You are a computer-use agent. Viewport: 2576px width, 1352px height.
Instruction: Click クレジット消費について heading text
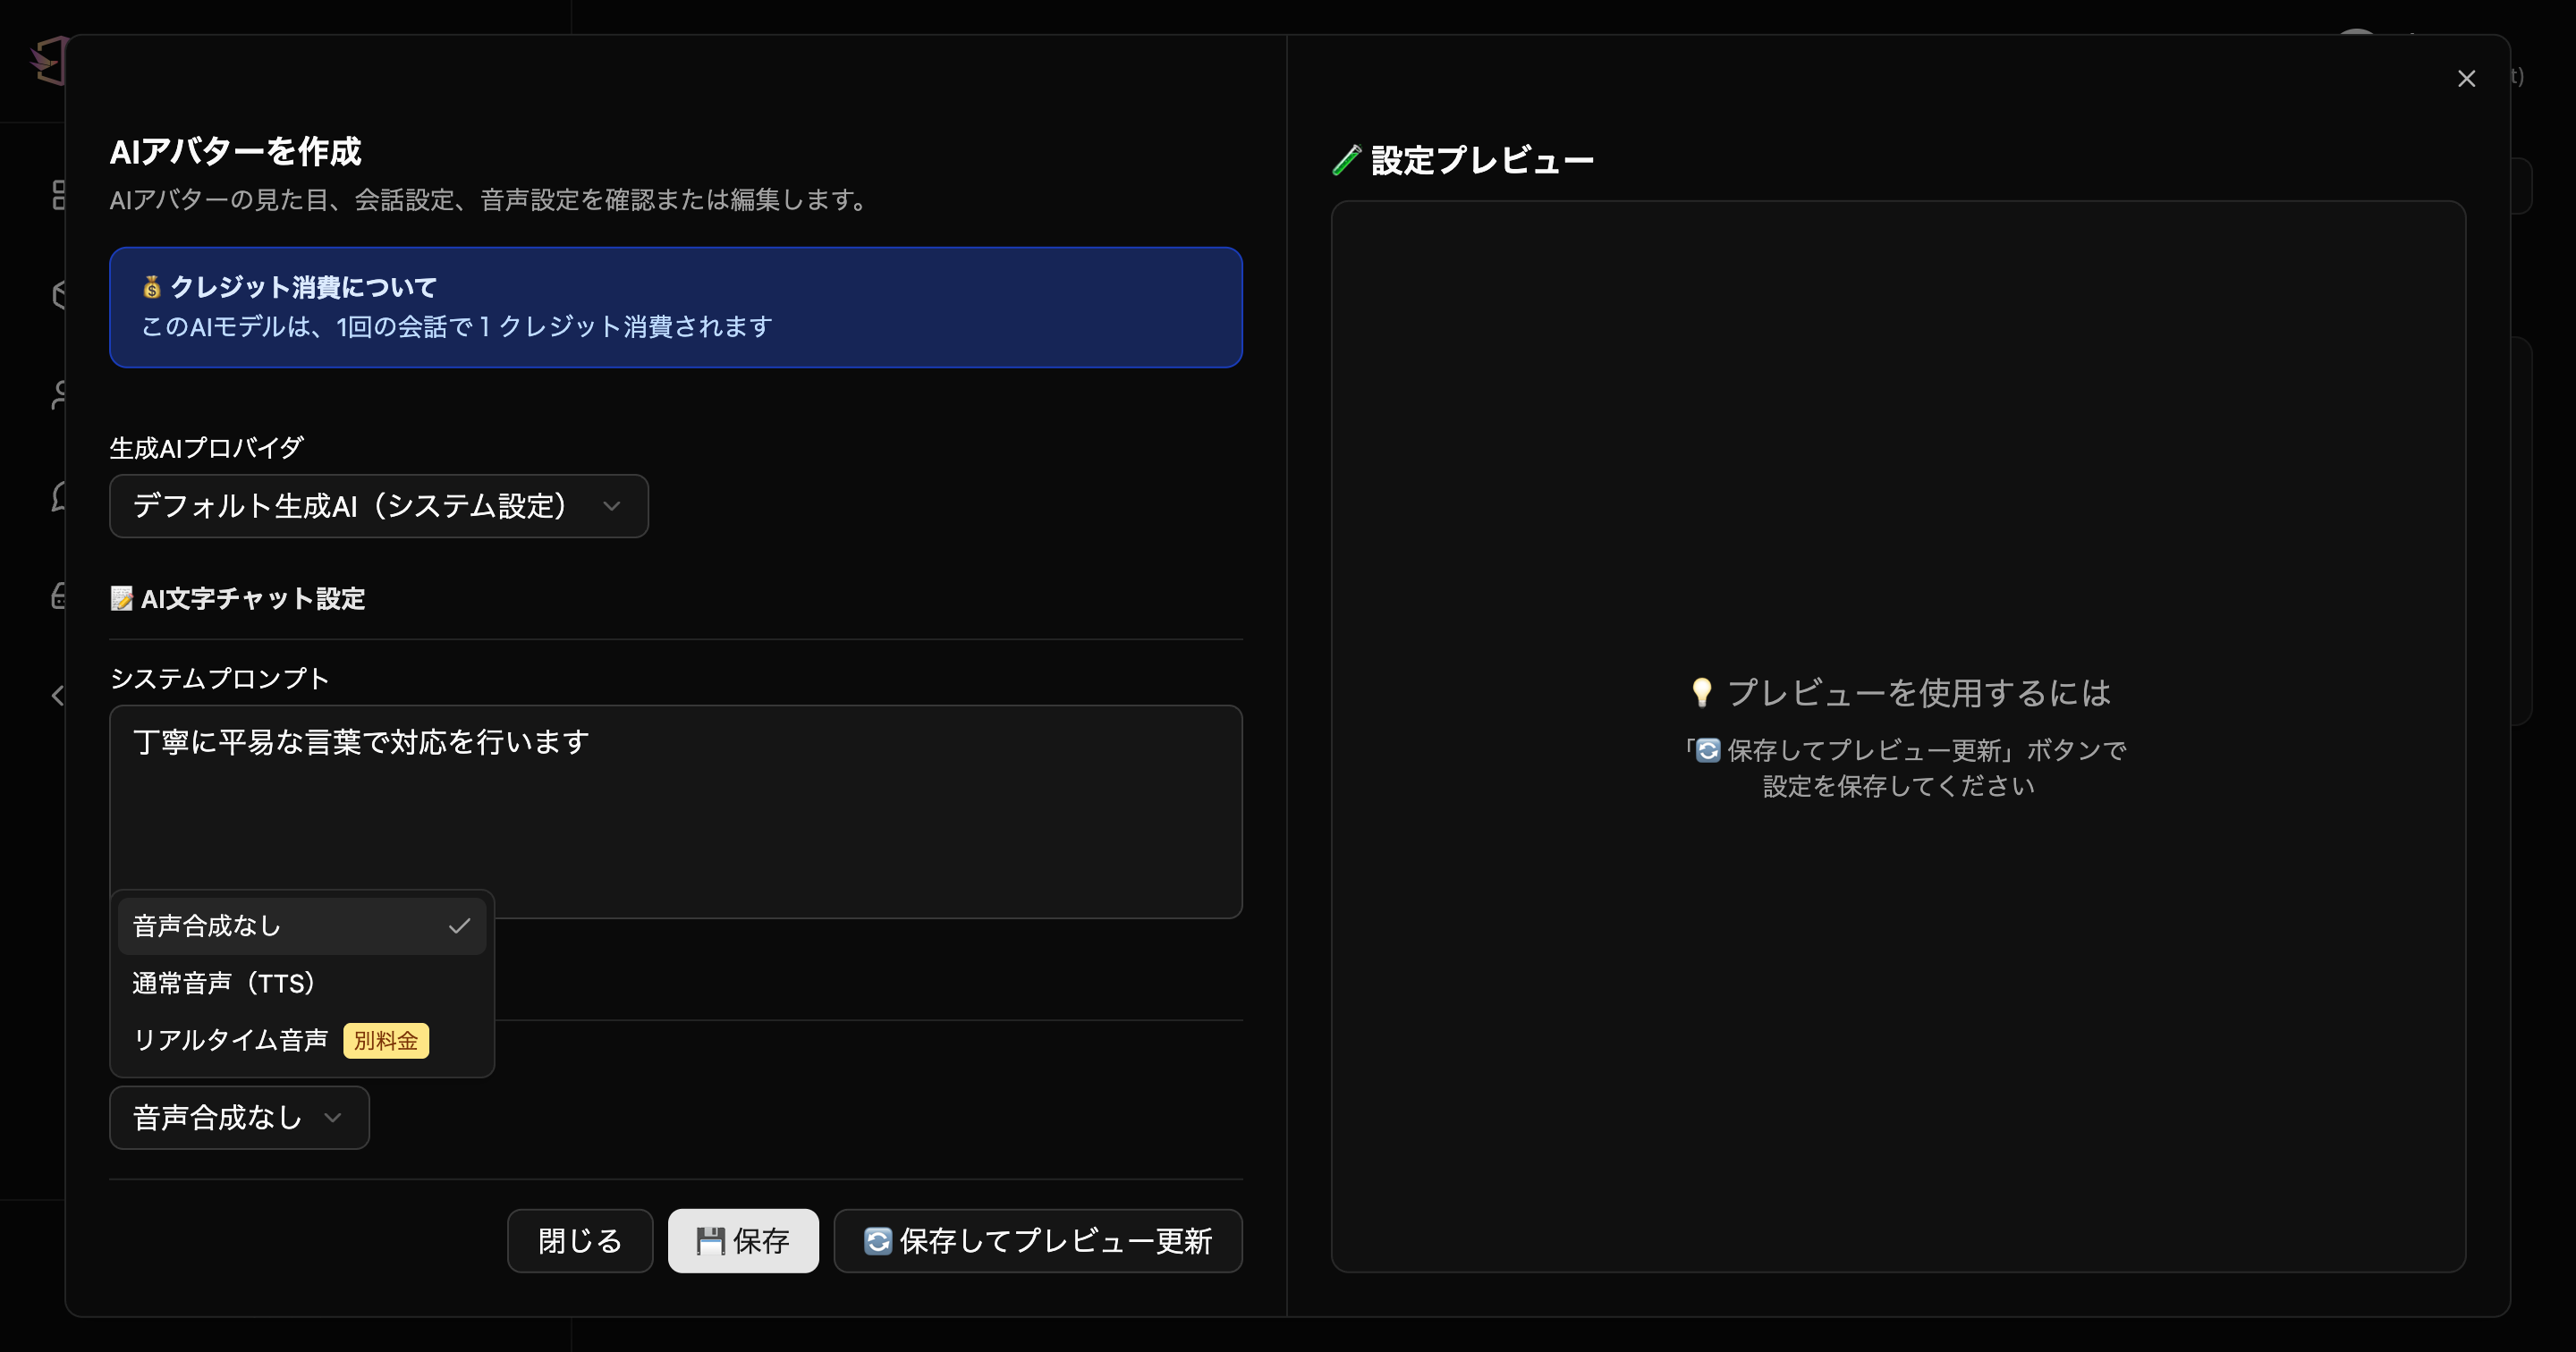click(303, 287)
